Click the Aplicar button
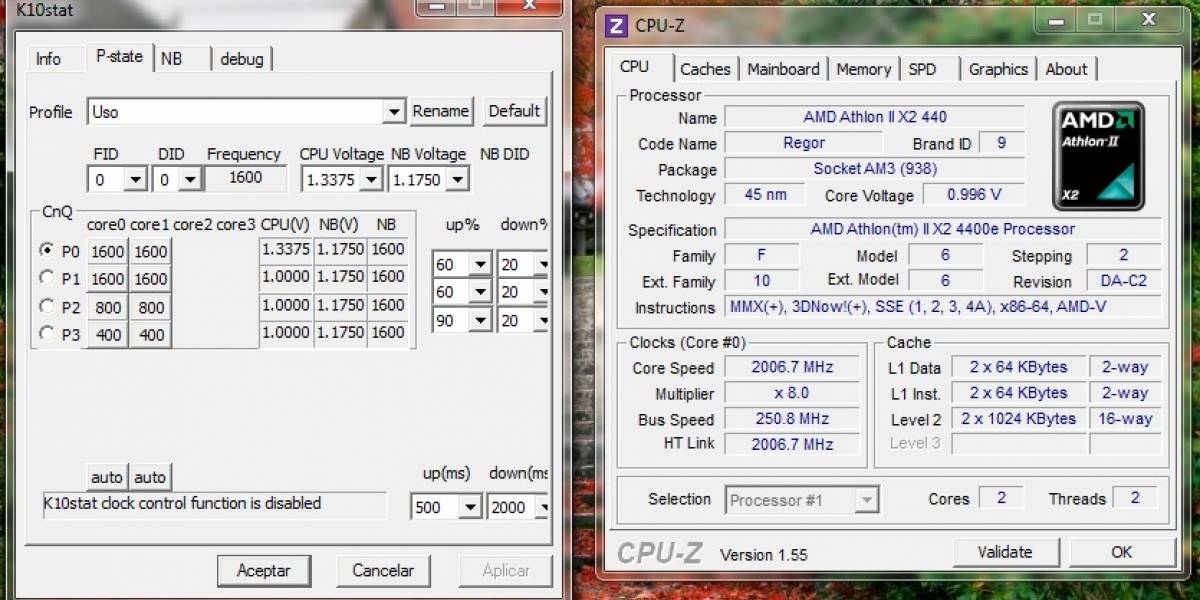Screen dimensions: 1200x600 pyautogui.click(x=506, y=570)
